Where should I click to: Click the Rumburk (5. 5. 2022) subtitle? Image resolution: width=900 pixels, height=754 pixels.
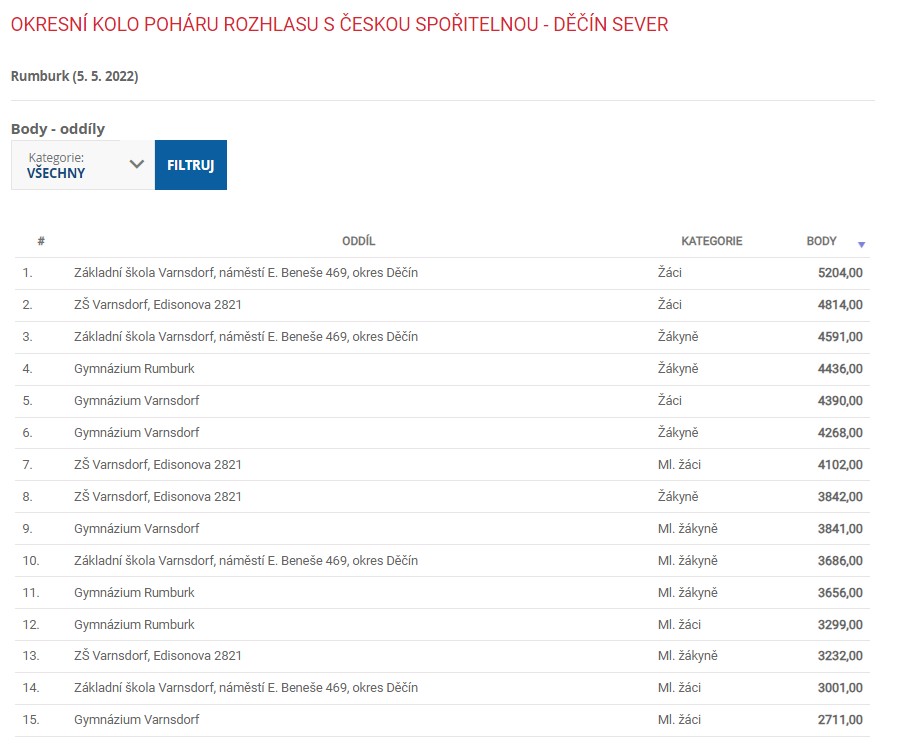click(x=74, y=77)
